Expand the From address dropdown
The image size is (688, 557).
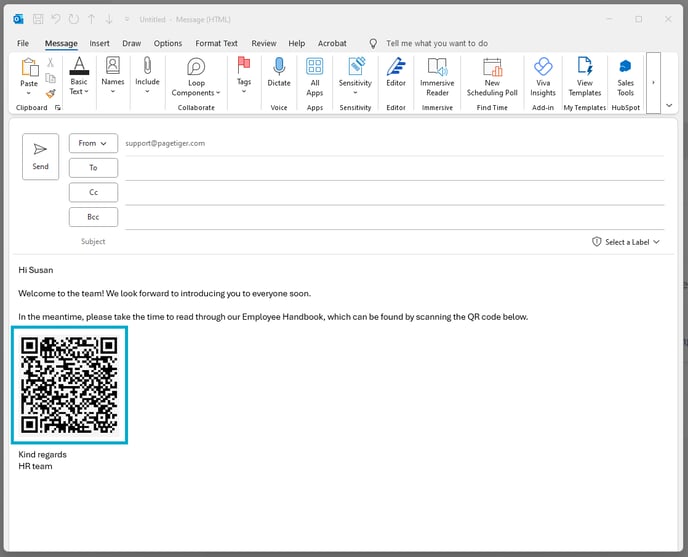pos(93,143)
